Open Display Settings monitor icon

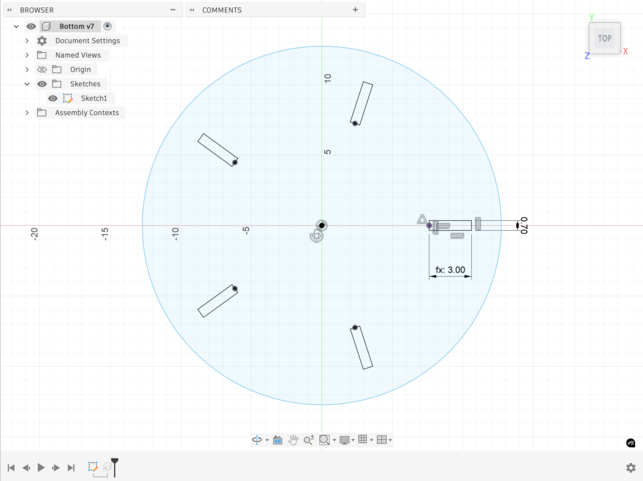[345, 440]
